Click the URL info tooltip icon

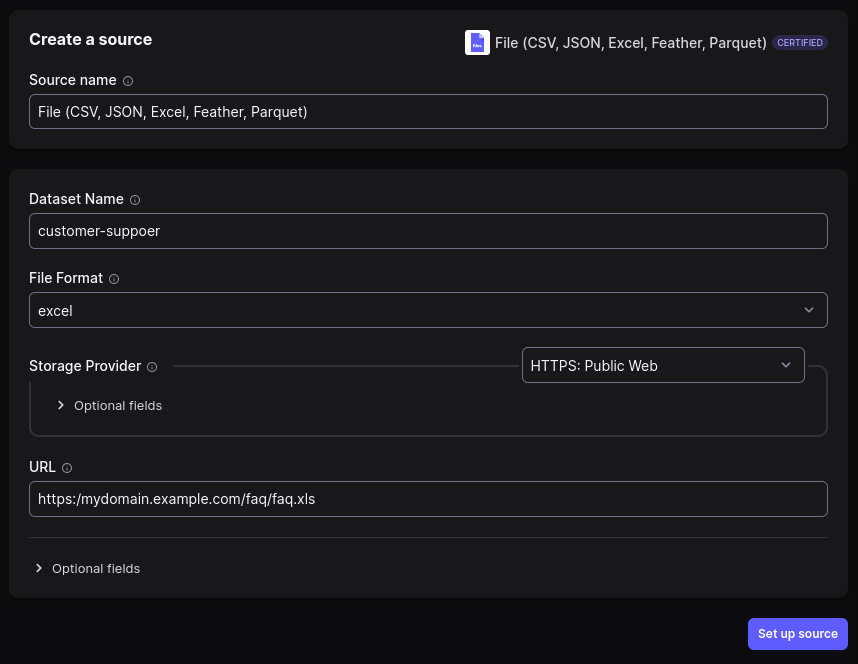66,467
